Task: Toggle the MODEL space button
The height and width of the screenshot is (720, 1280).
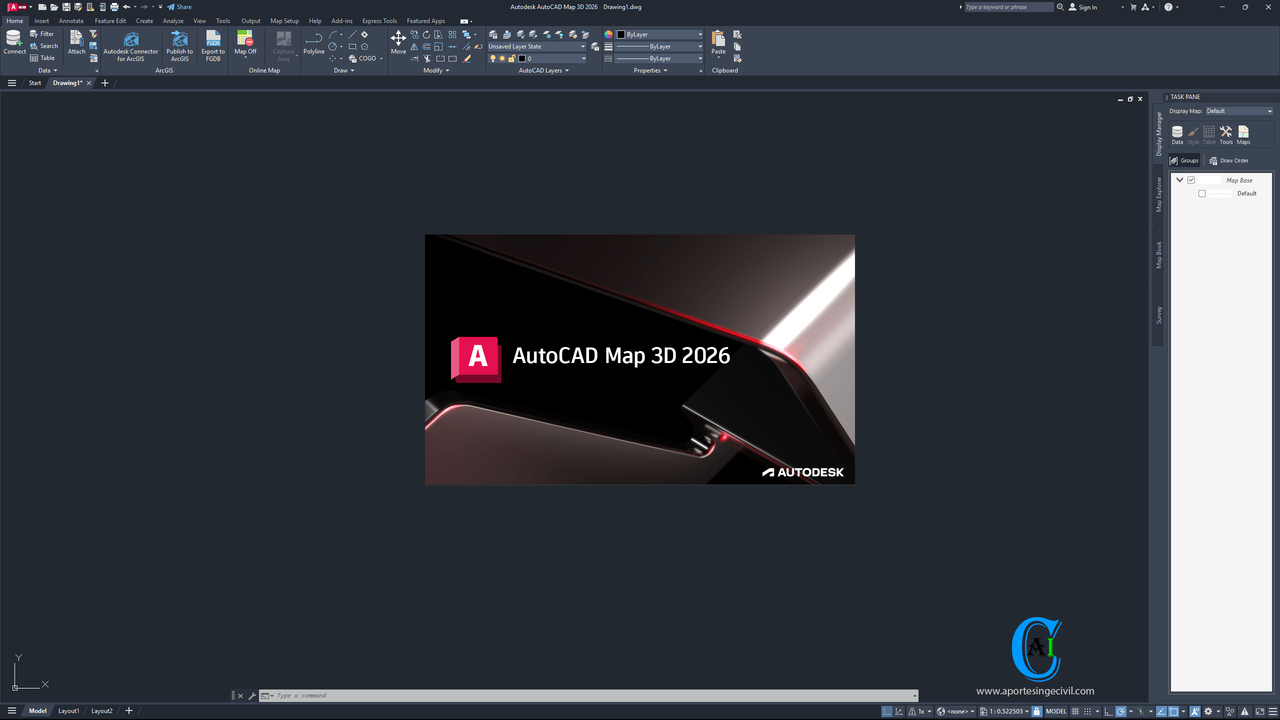Action: [1056, 711]
